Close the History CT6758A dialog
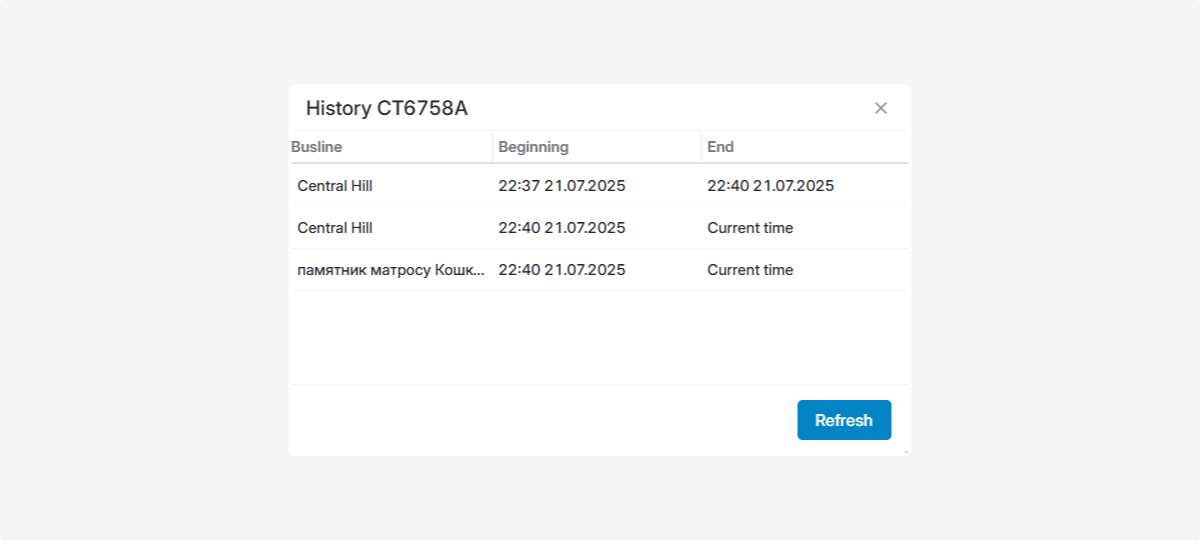 (881, 108)
